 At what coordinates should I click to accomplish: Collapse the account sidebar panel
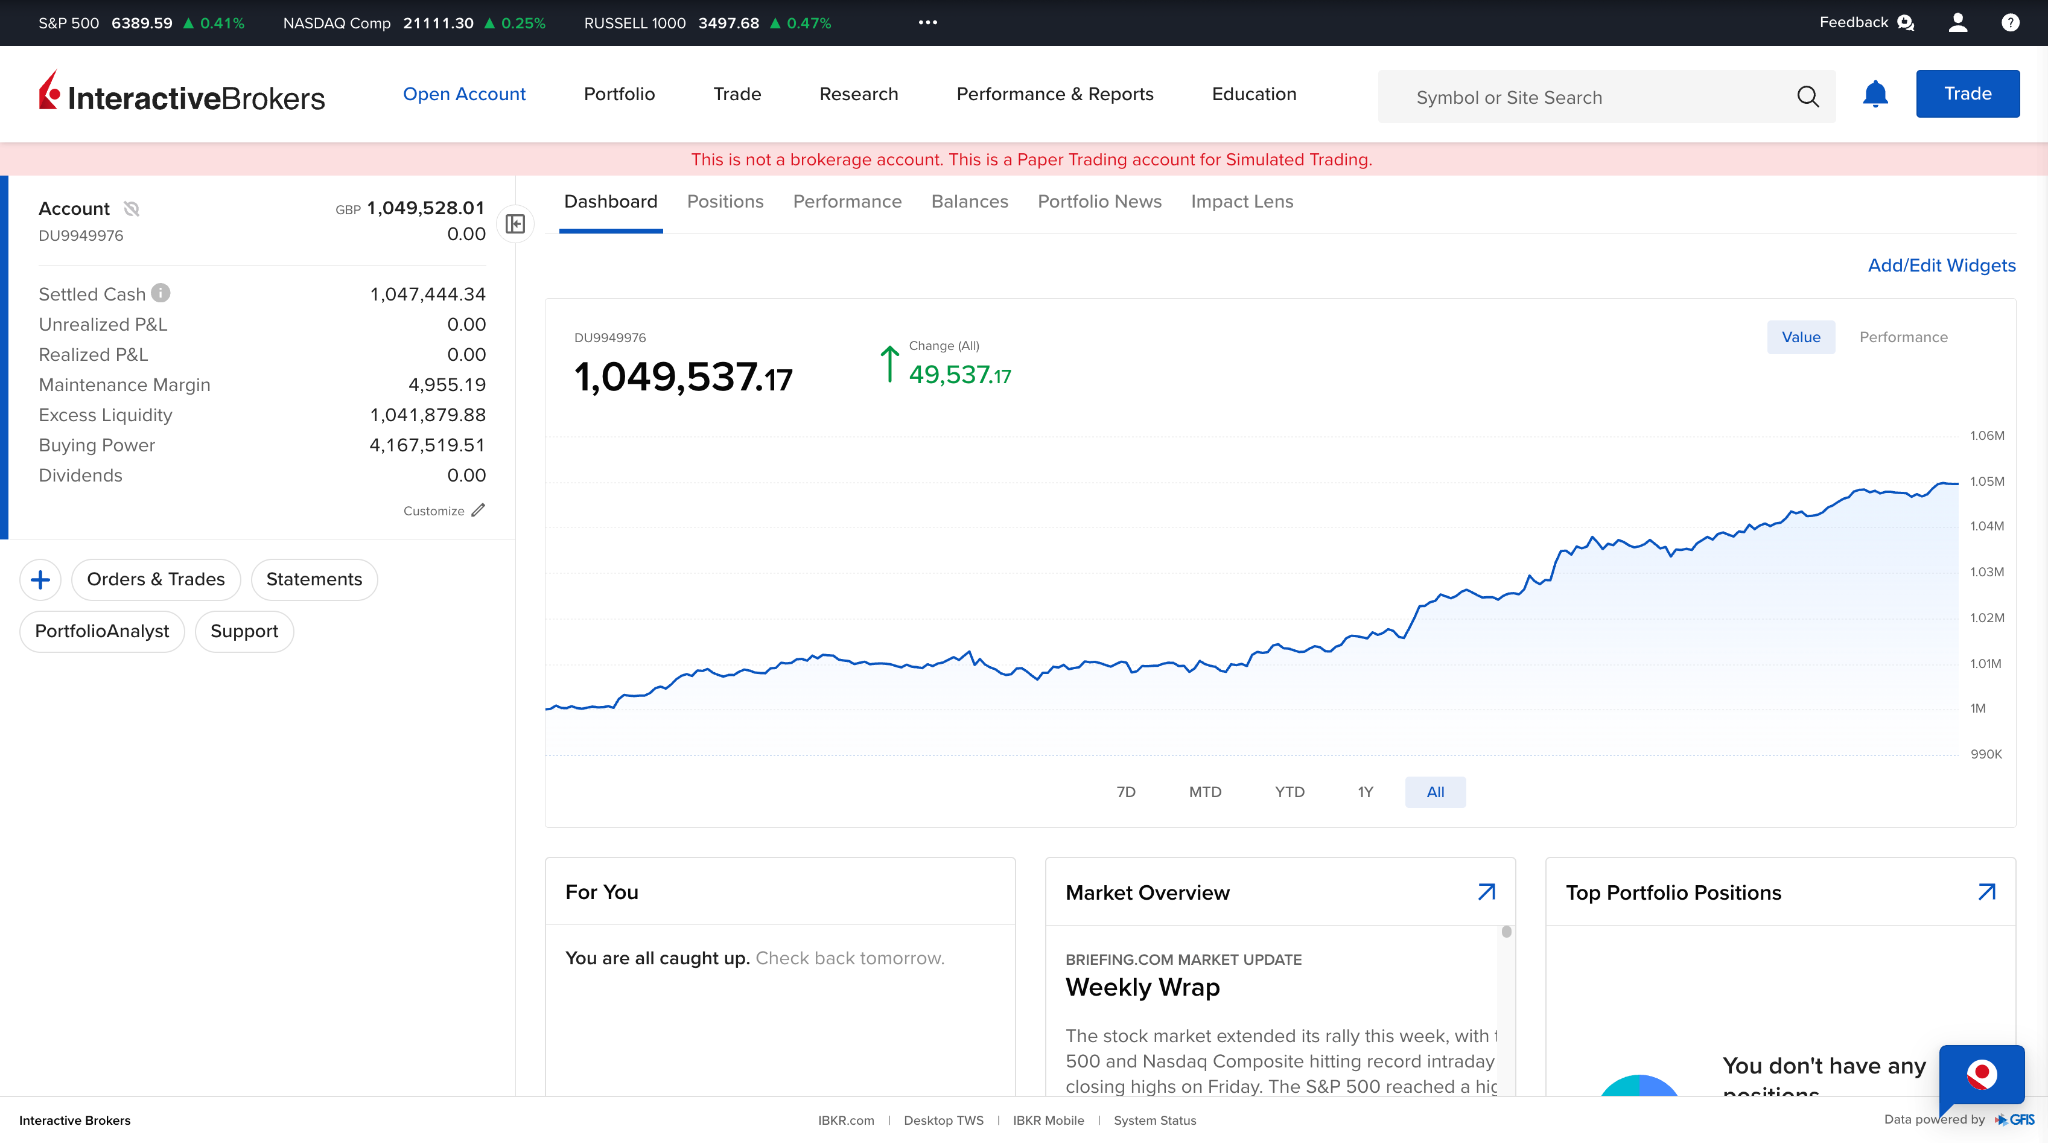coord(515,224)
